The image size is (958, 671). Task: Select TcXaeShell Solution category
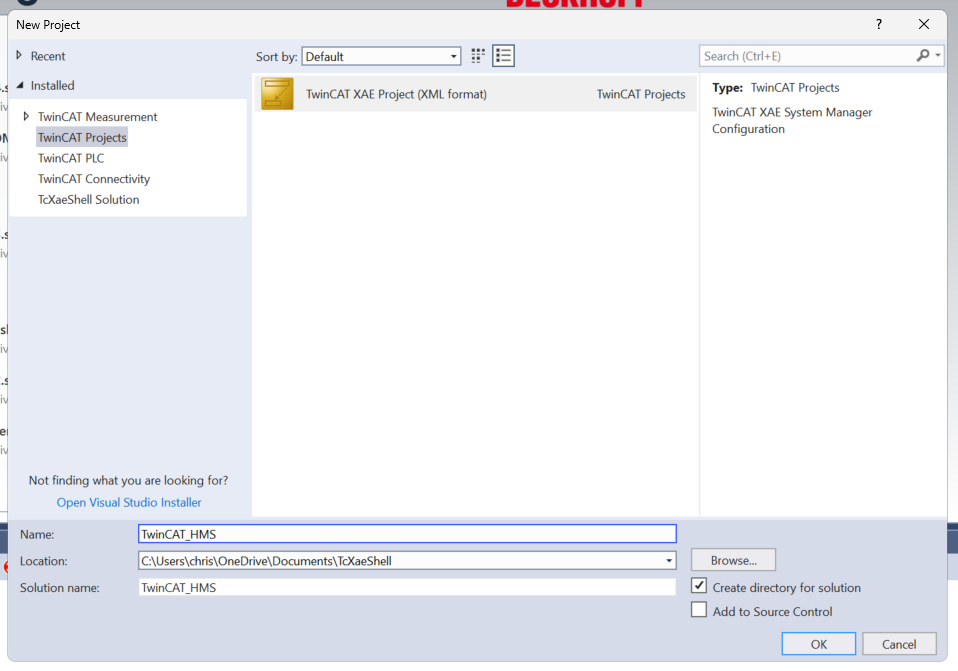click(89, 200)
